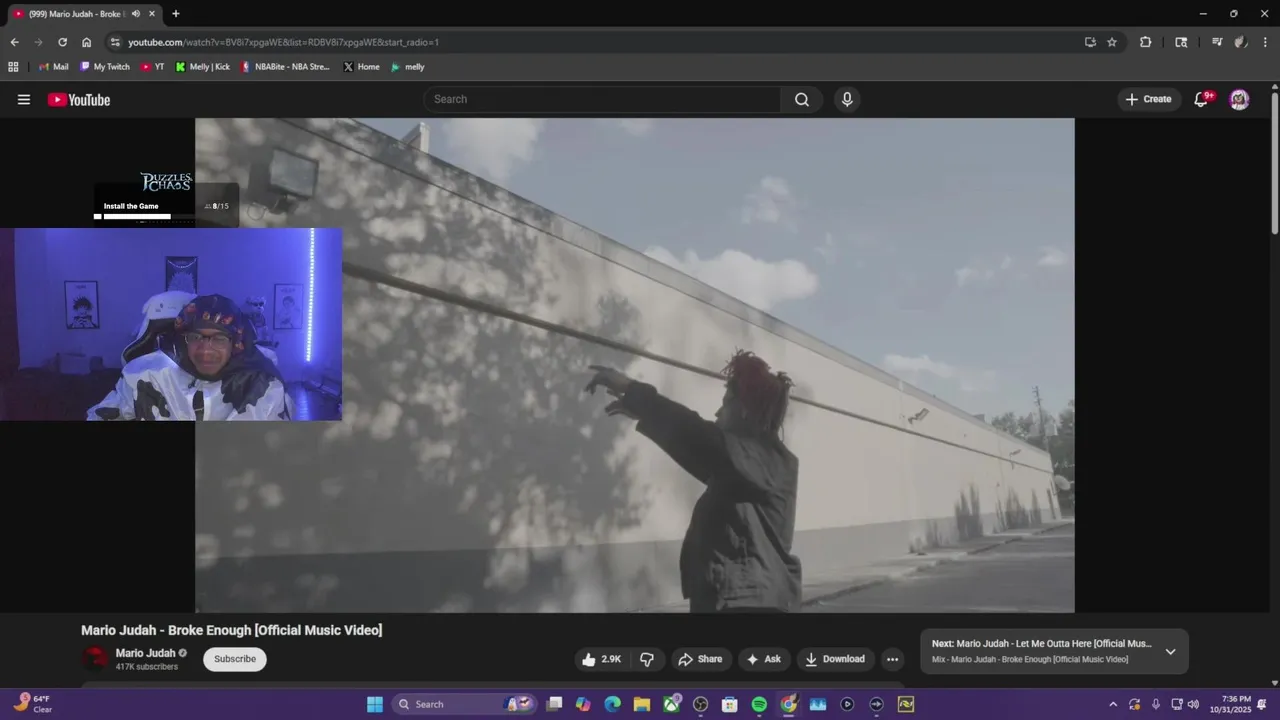
Task: Open the X Home bookmark
Action: click(361, 67)
